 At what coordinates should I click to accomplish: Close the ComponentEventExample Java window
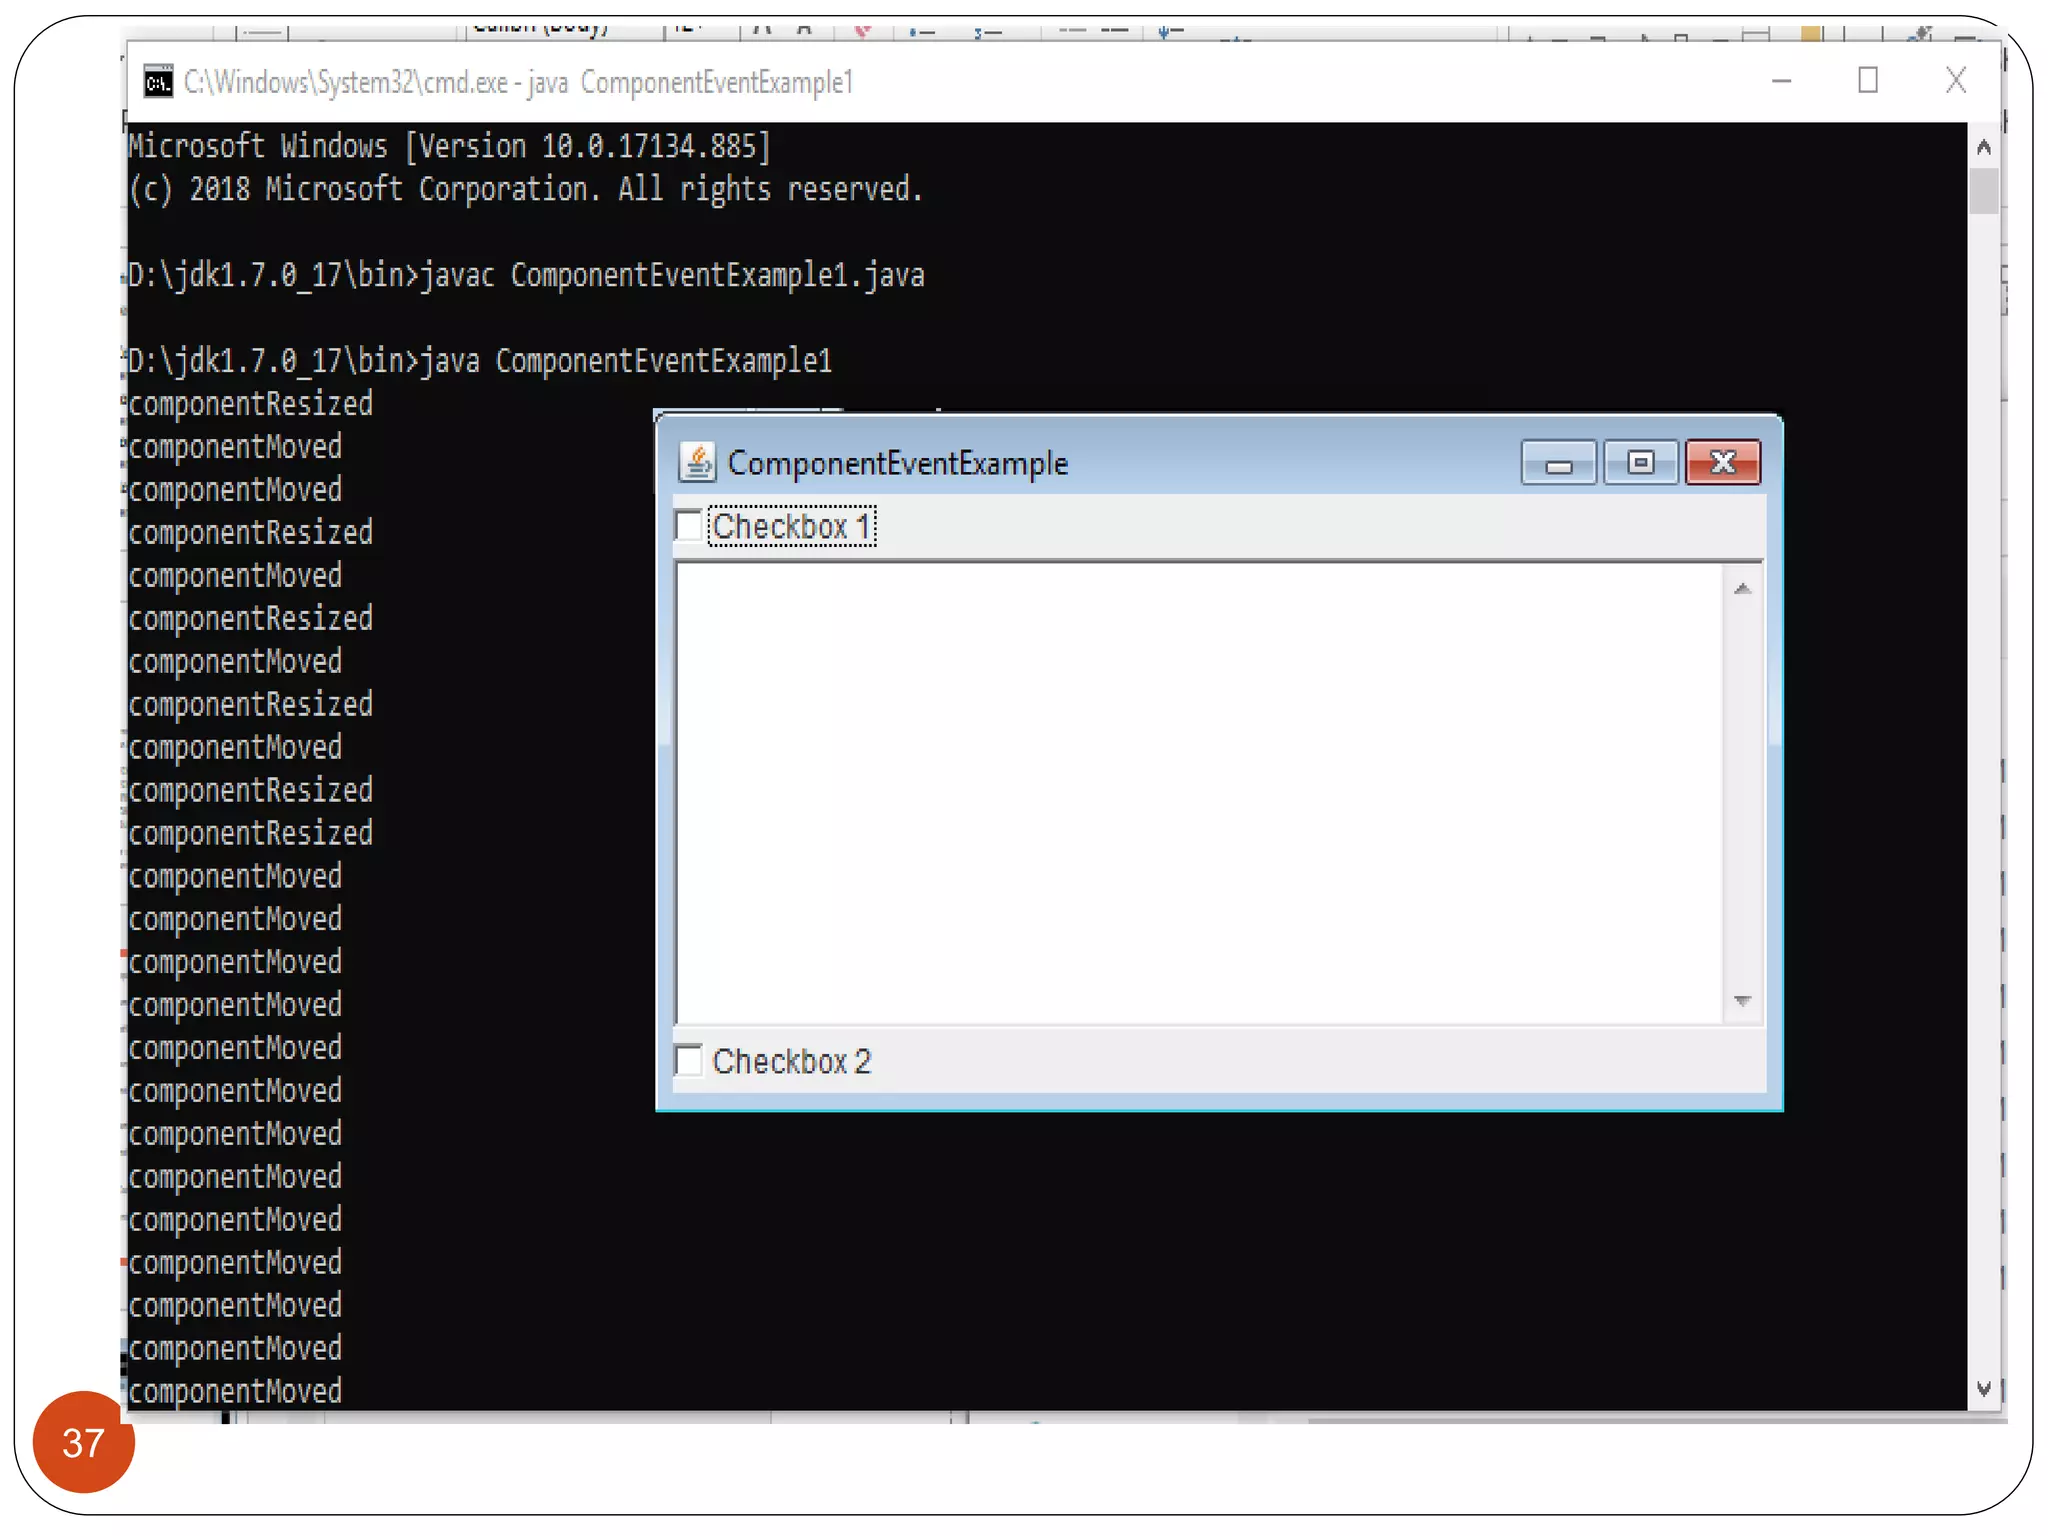[x=1722, y=463]
